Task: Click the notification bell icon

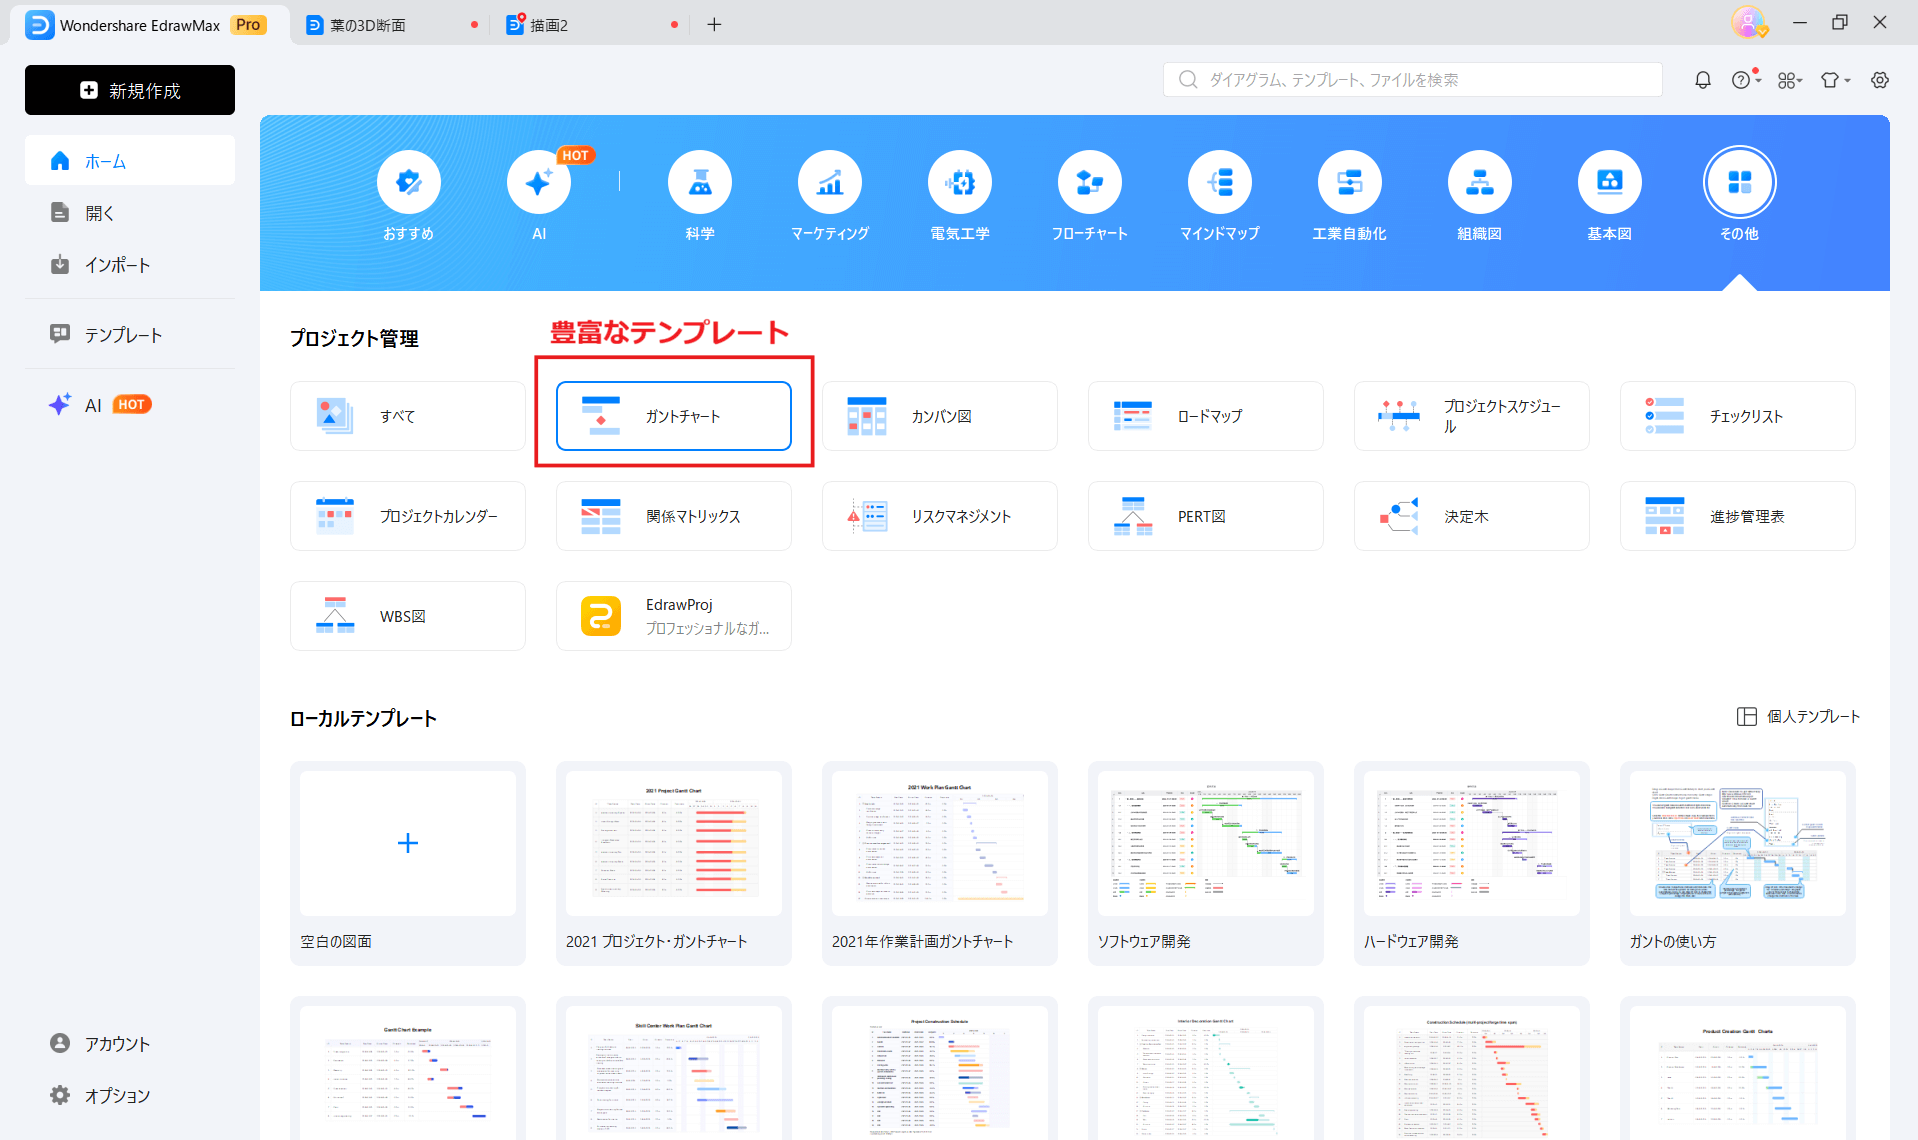Action: click(1702, 80)
